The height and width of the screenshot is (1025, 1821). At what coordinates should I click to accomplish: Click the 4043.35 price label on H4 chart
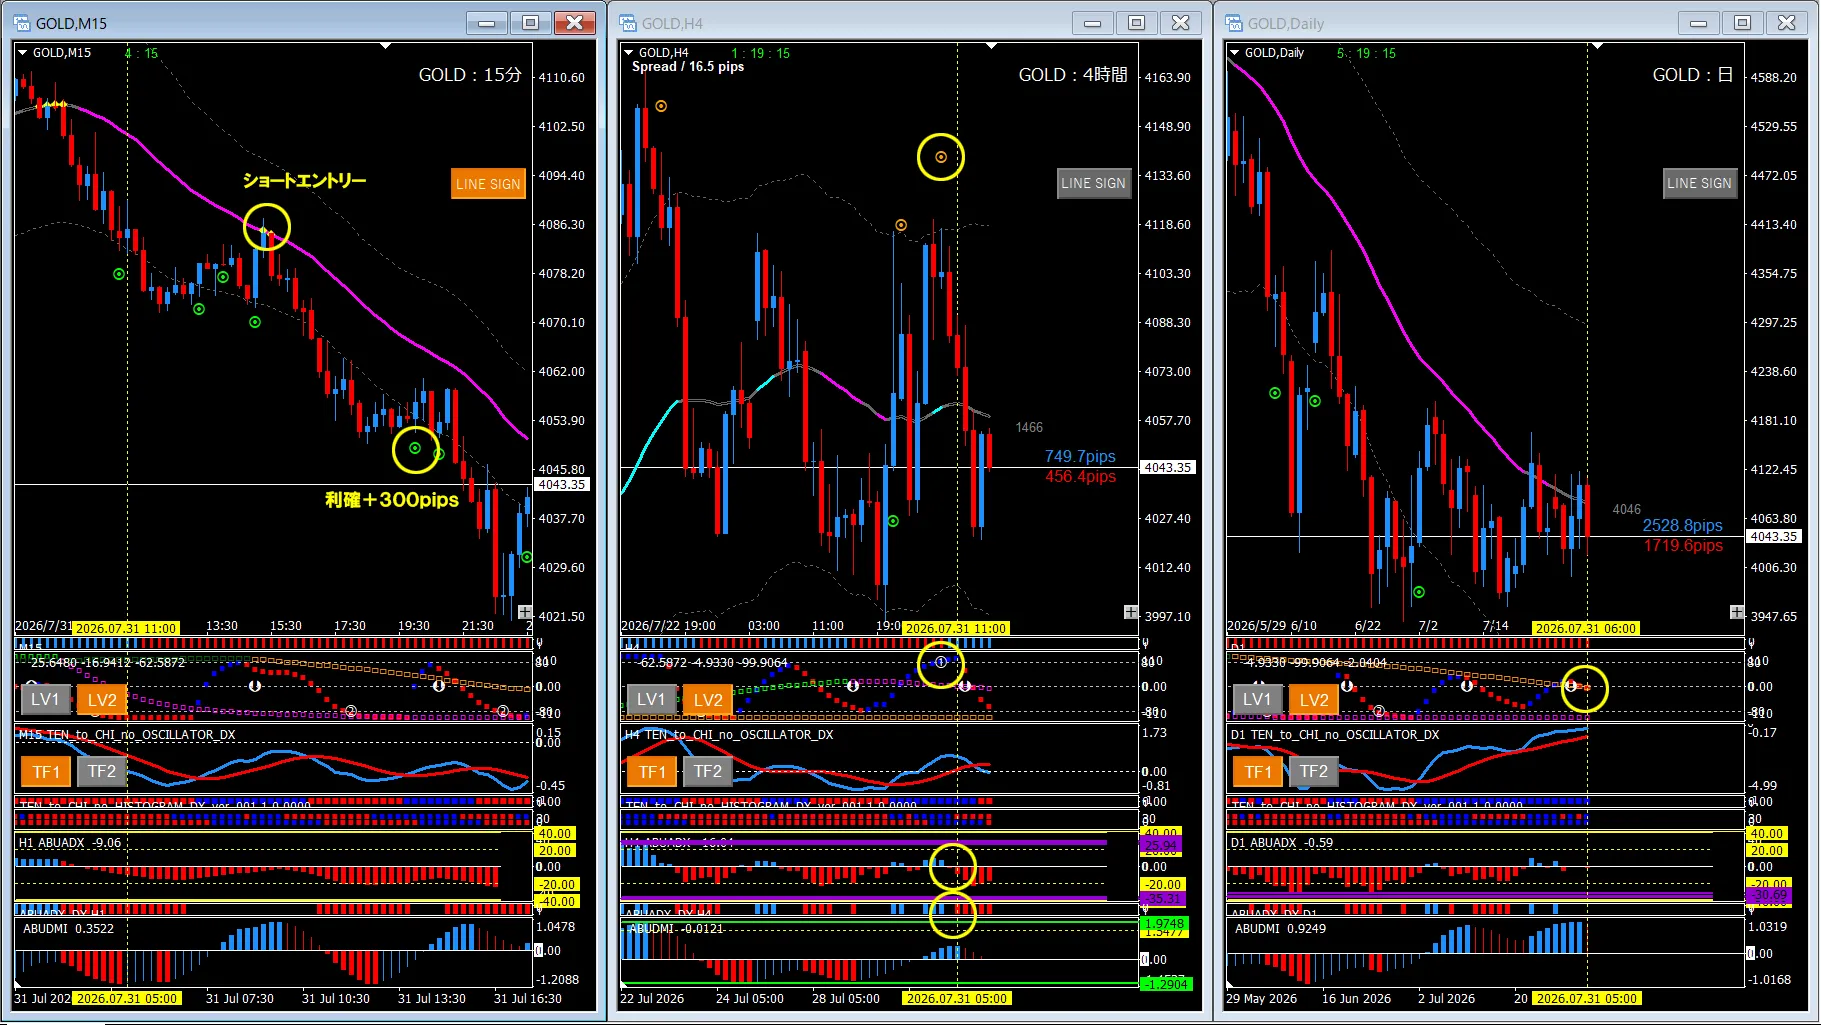[x=1168, y=468]
